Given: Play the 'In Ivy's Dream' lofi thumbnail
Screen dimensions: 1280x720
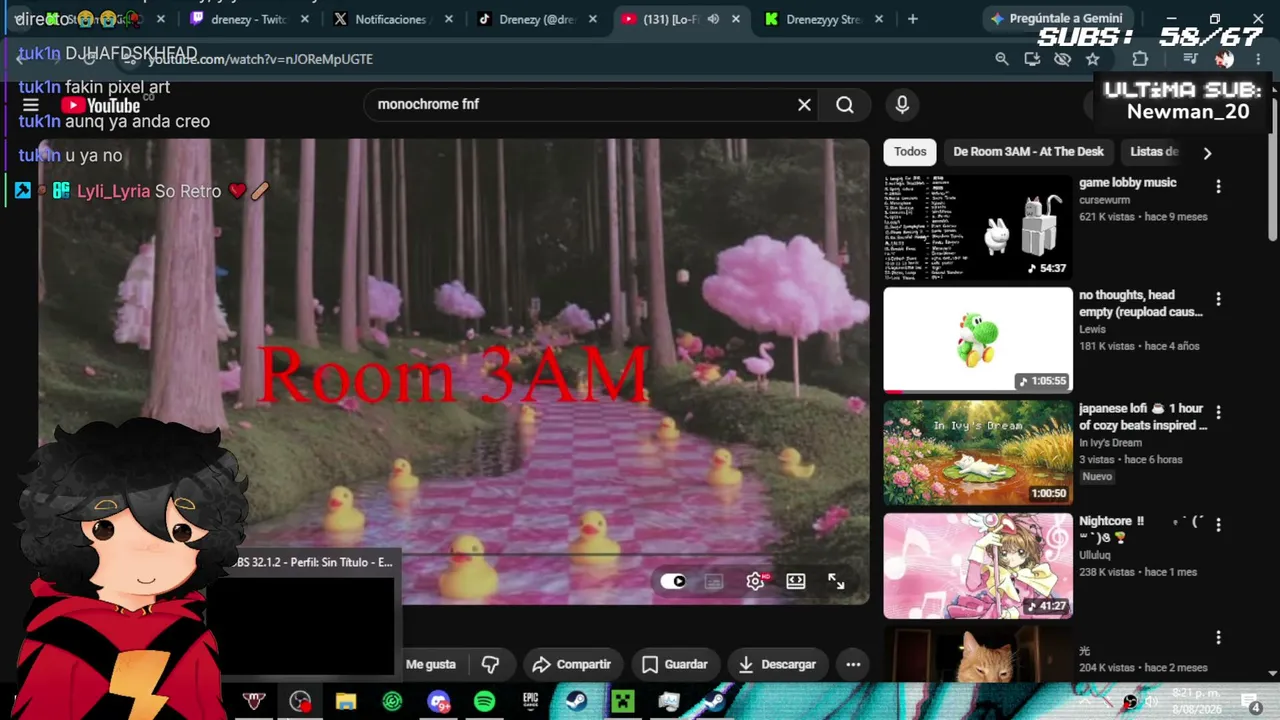Looking at the screenshot, I should [x=978, y=453].
